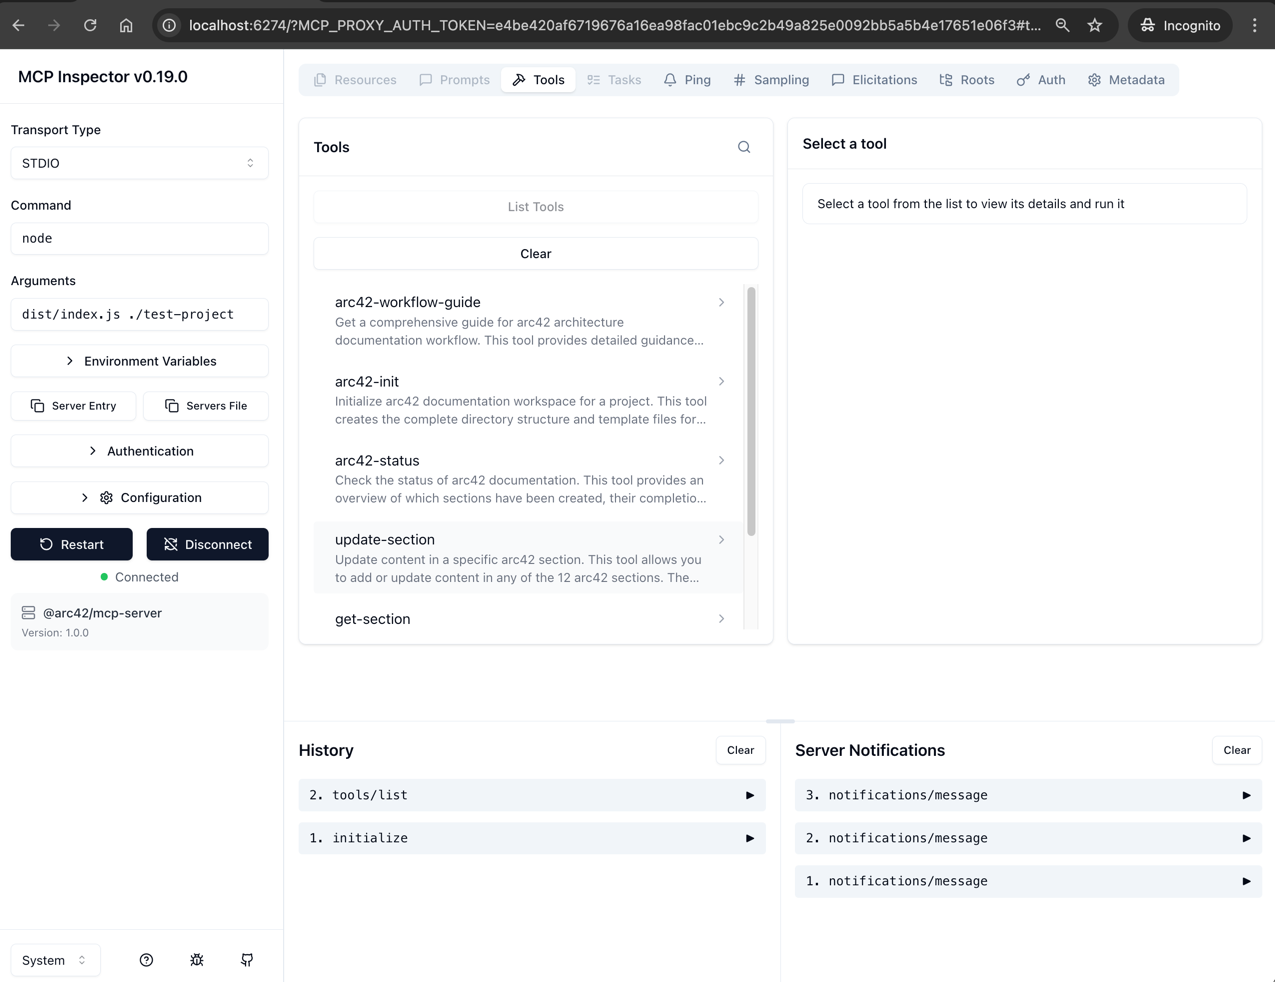Open the help icon in sidebar footer
The width and height of the screenshot is (1275, 982).
point(146,960)
